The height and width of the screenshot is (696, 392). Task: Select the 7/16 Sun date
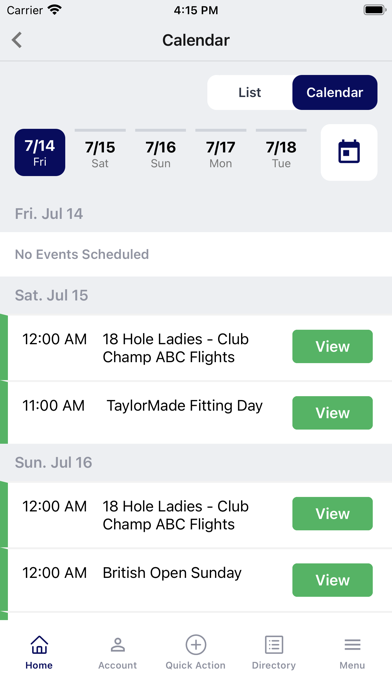[x=161, y=152]
